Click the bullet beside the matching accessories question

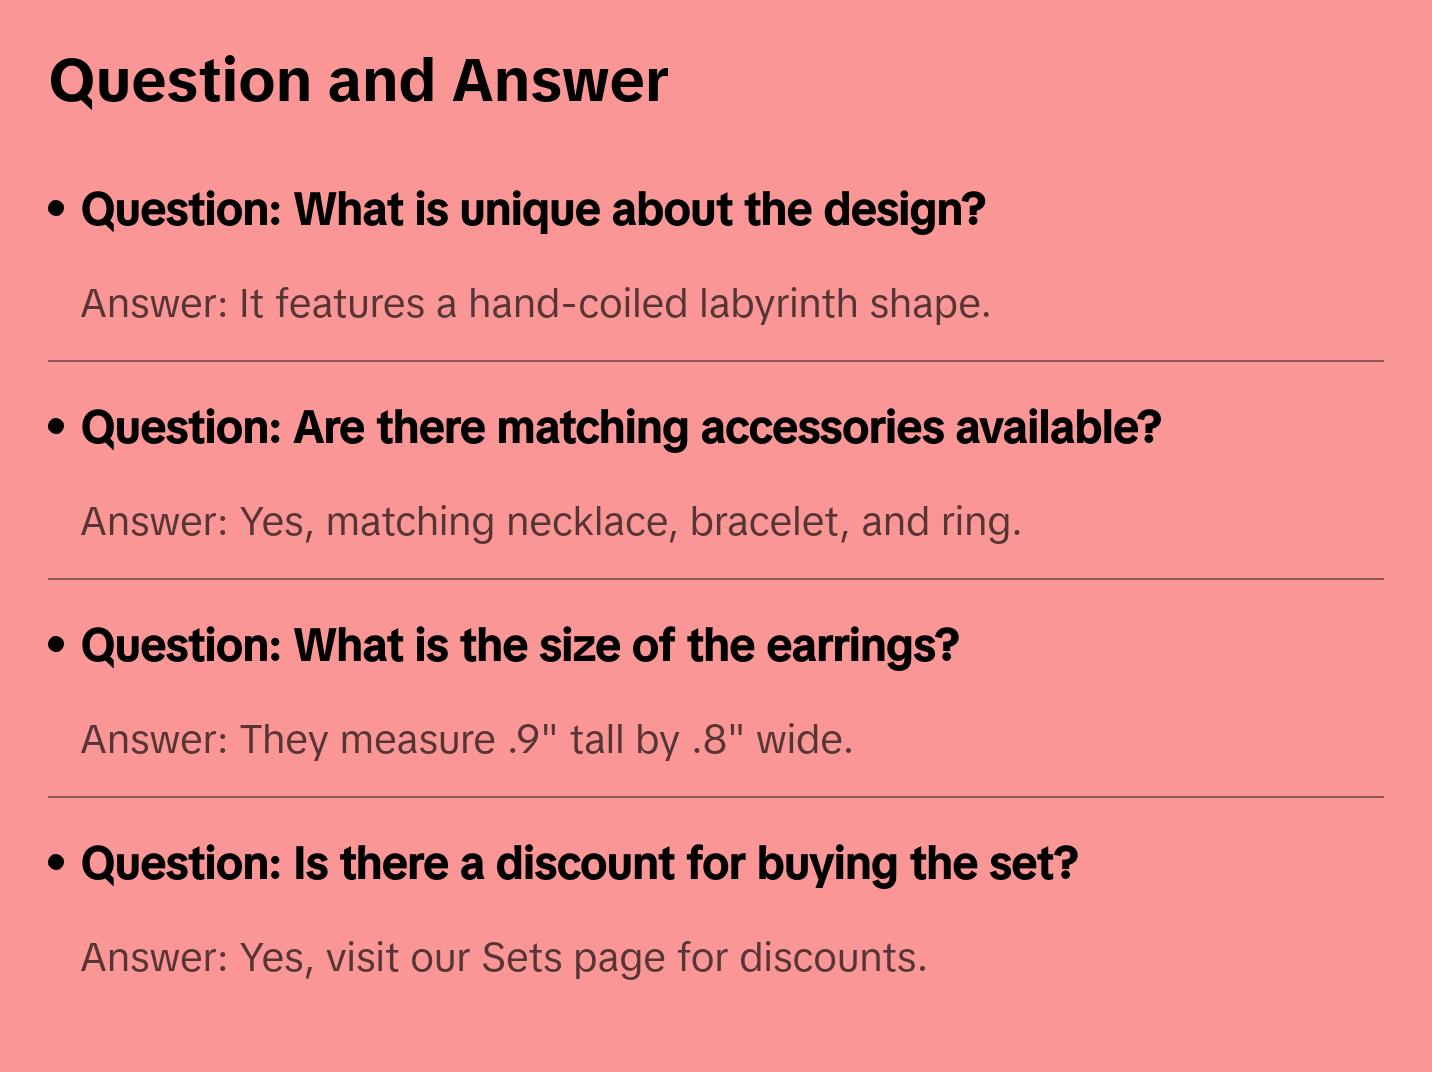coord(57,427)
